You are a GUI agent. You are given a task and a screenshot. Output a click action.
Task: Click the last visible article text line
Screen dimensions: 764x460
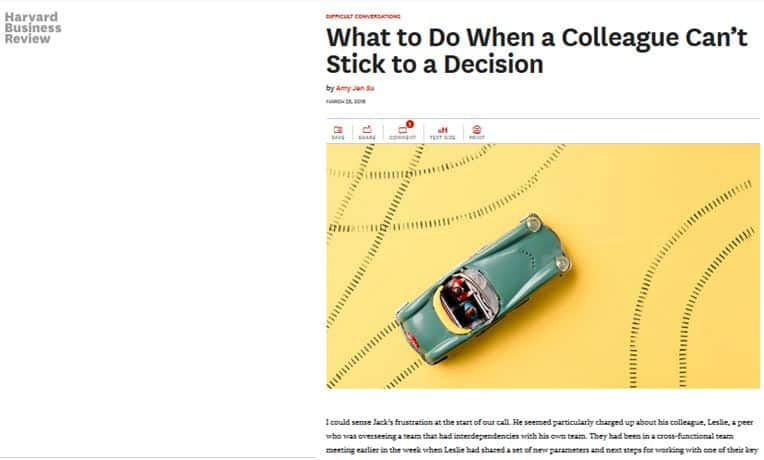(x=542, y=450)
